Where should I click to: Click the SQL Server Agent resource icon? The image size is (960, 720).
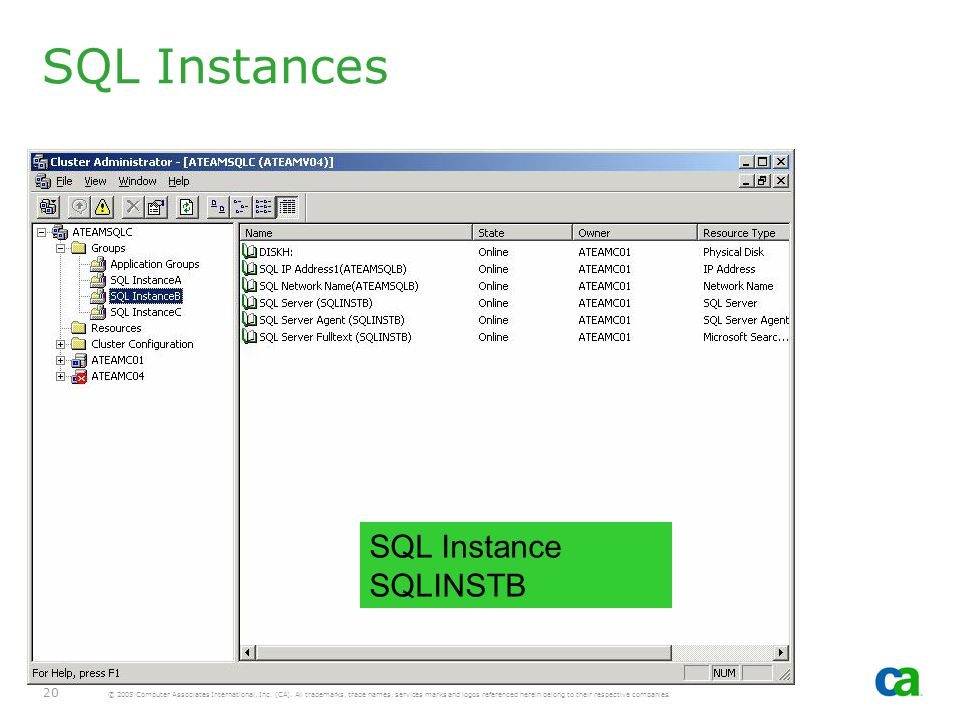point(249,320)
